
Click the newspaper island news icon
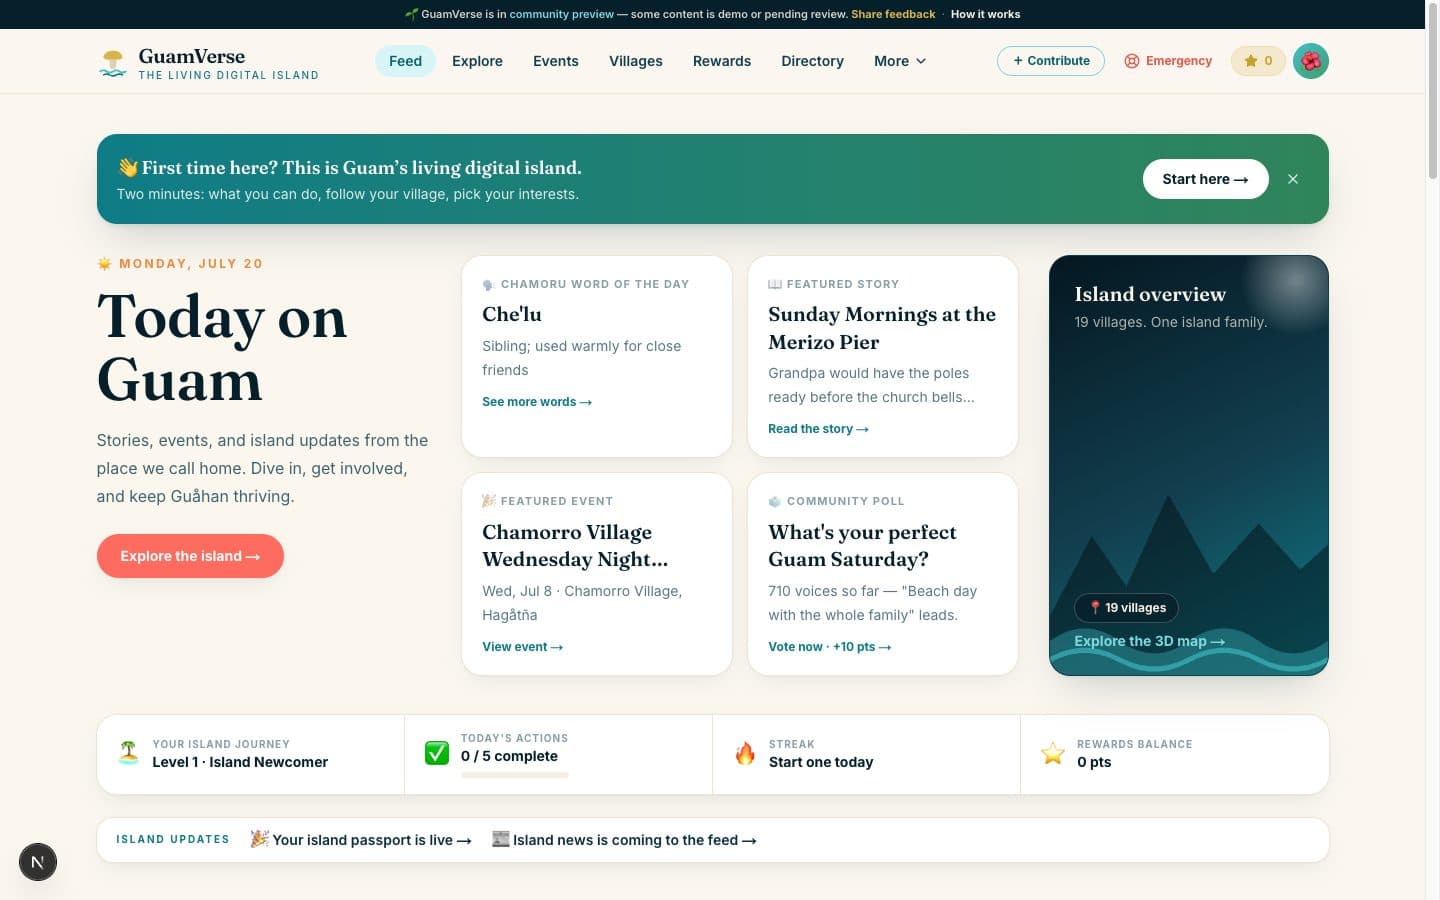coord(500,839)
